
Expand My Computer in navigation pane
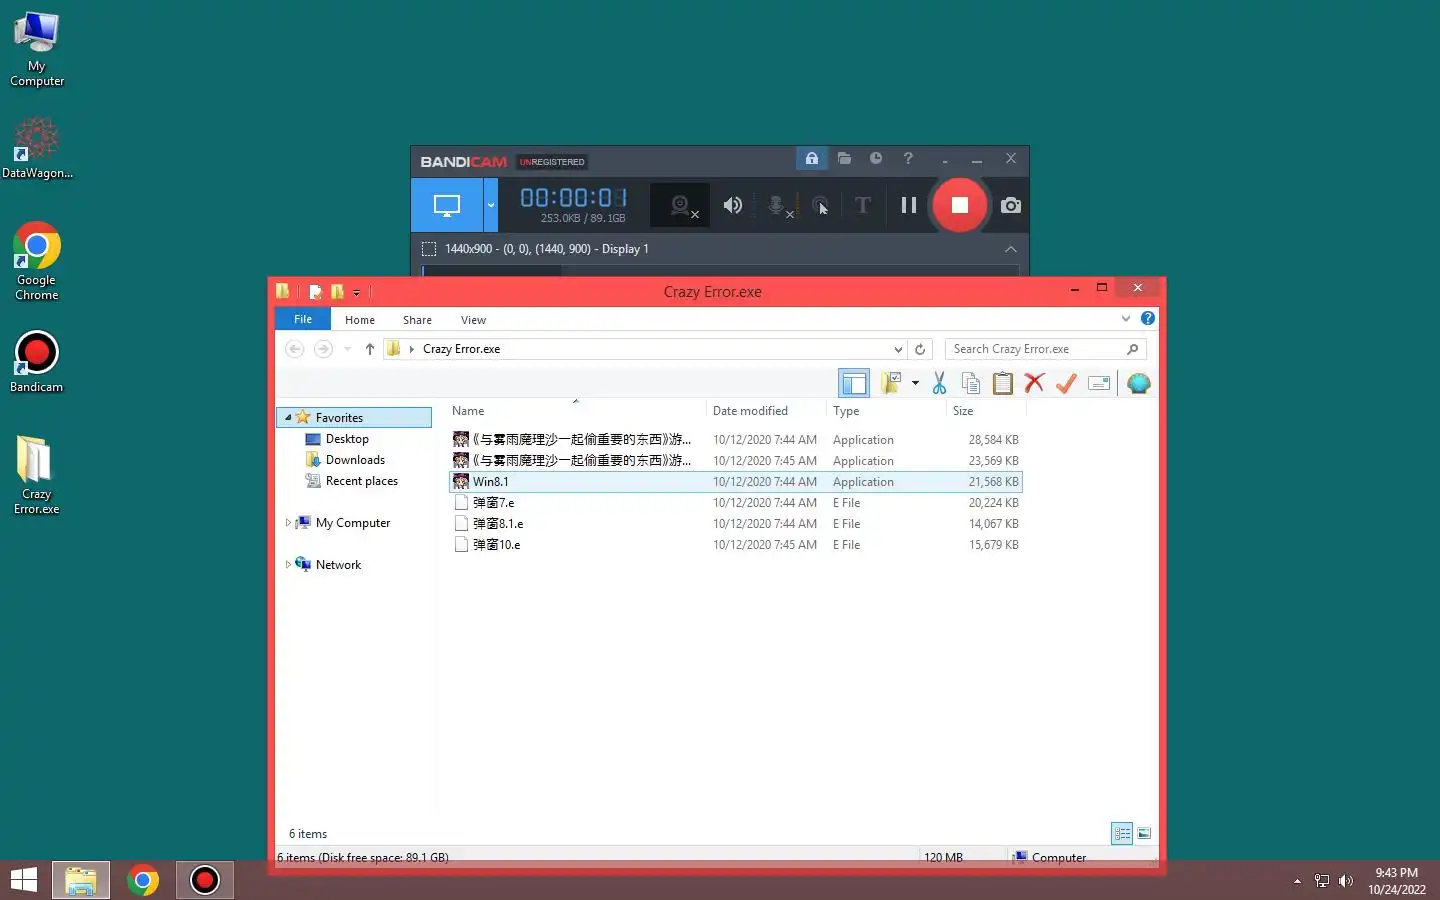click(288, 523)
